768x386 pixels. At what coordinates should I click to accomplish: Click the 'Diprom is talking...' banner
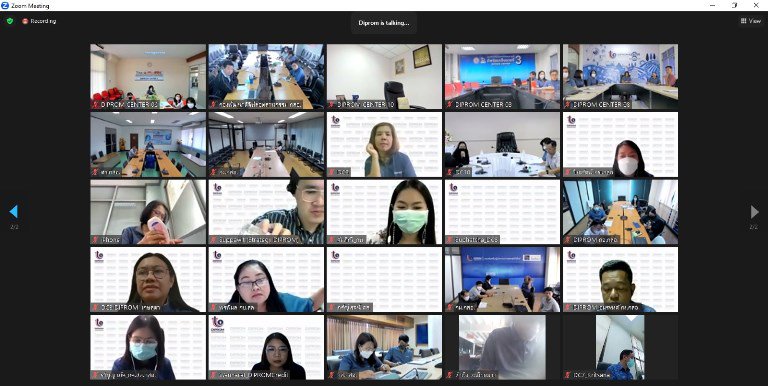pos(384,23)
